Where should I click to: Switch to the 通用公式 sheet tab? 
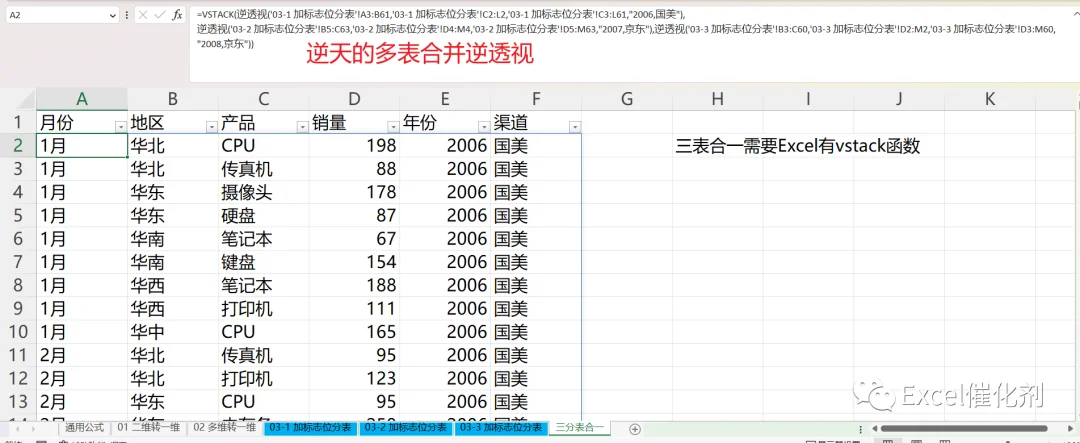tap(85, 428)
